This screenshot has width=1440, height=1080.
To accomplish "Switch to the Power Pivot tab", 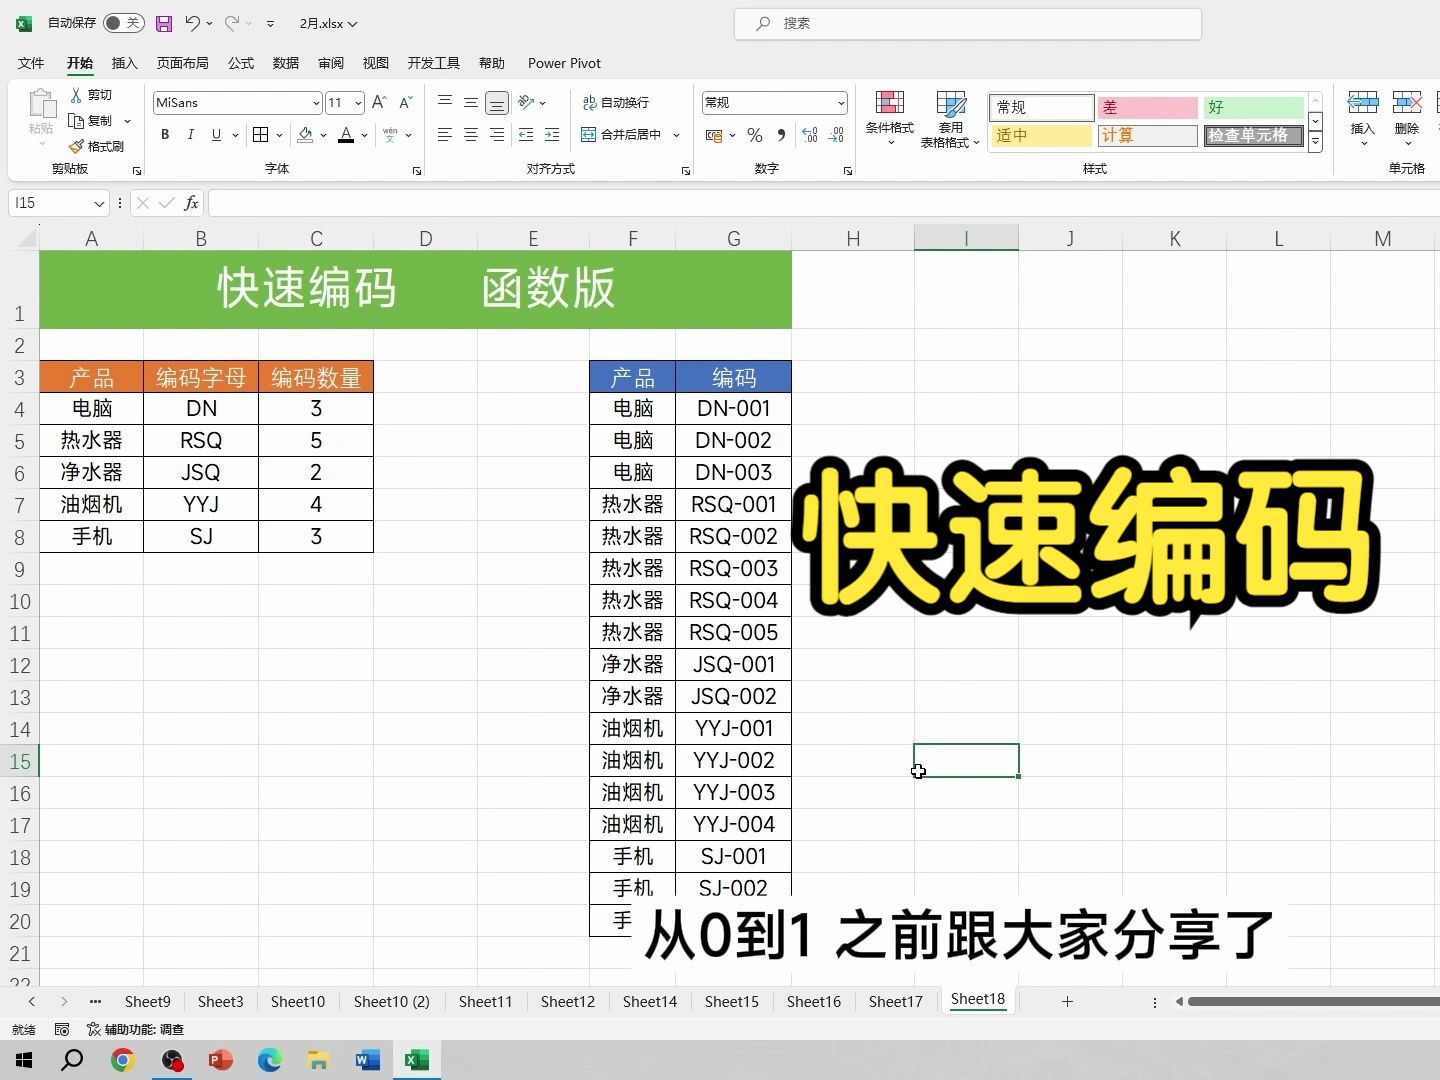I will 564,63.
